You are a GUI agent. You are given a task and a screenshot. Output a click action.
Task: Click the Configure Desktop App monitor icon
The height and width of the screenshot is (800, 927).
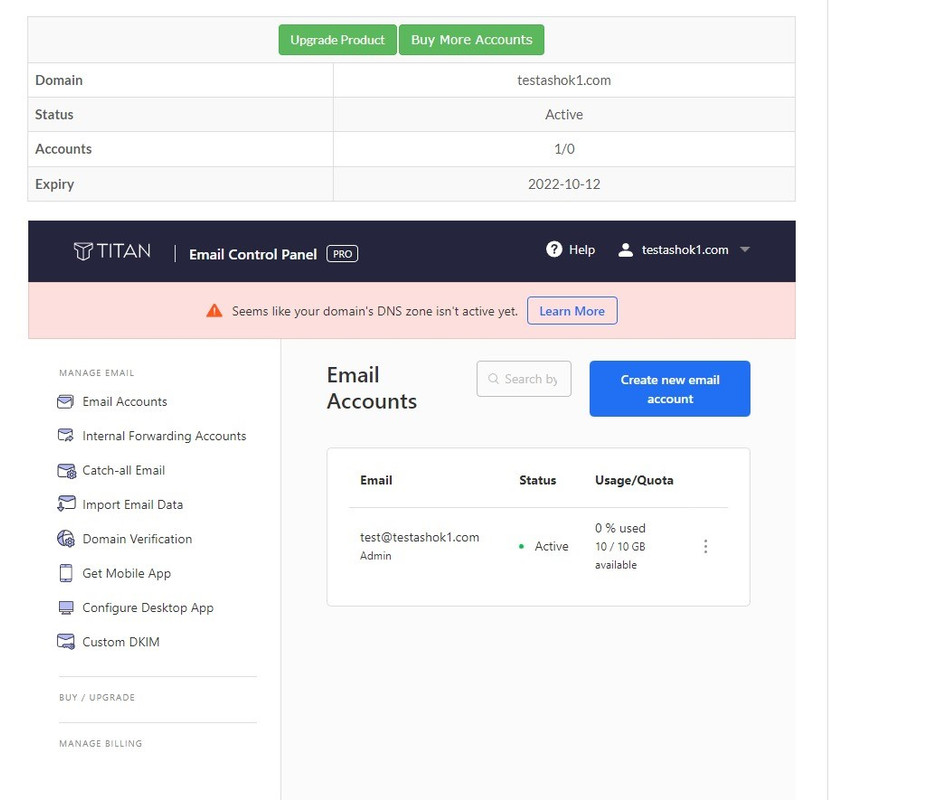point(66,608)
